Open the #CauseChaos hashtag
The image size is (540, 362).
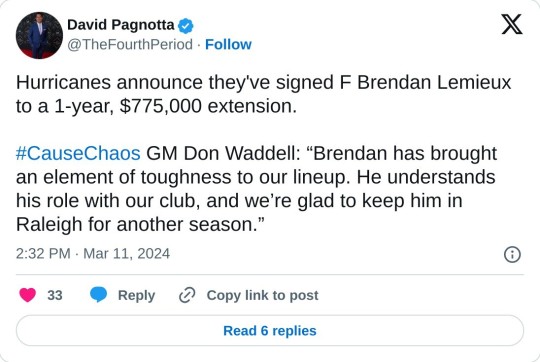(x=78, y=153)
